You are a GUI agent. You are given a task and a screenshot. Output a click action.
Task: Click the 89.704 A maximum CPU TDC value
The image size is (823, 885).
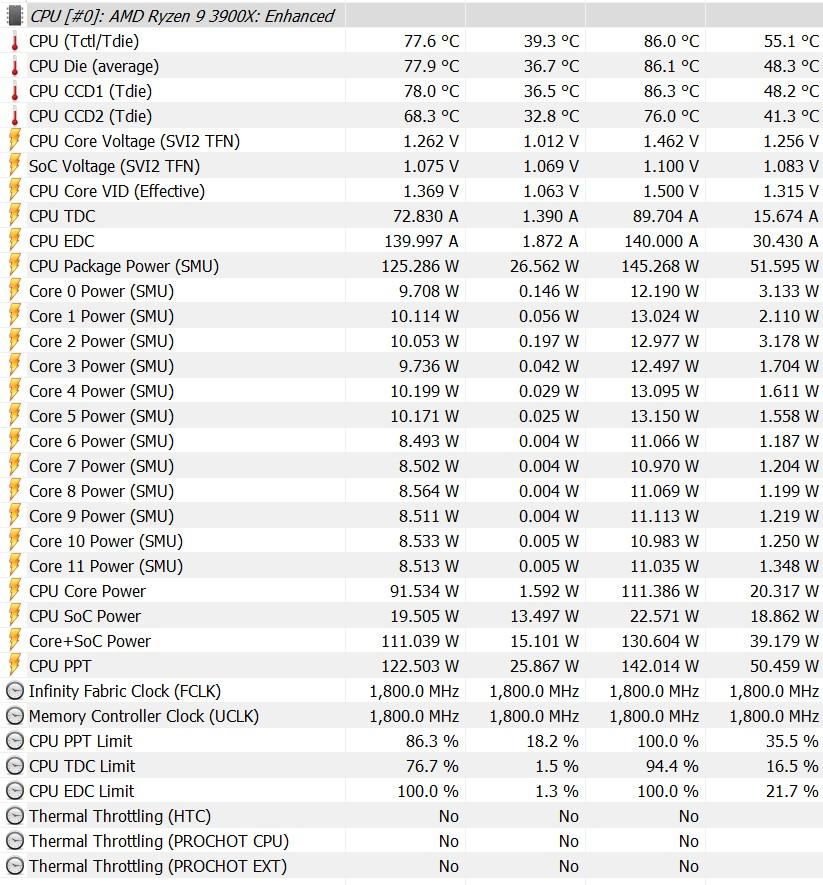click(665, 216)
